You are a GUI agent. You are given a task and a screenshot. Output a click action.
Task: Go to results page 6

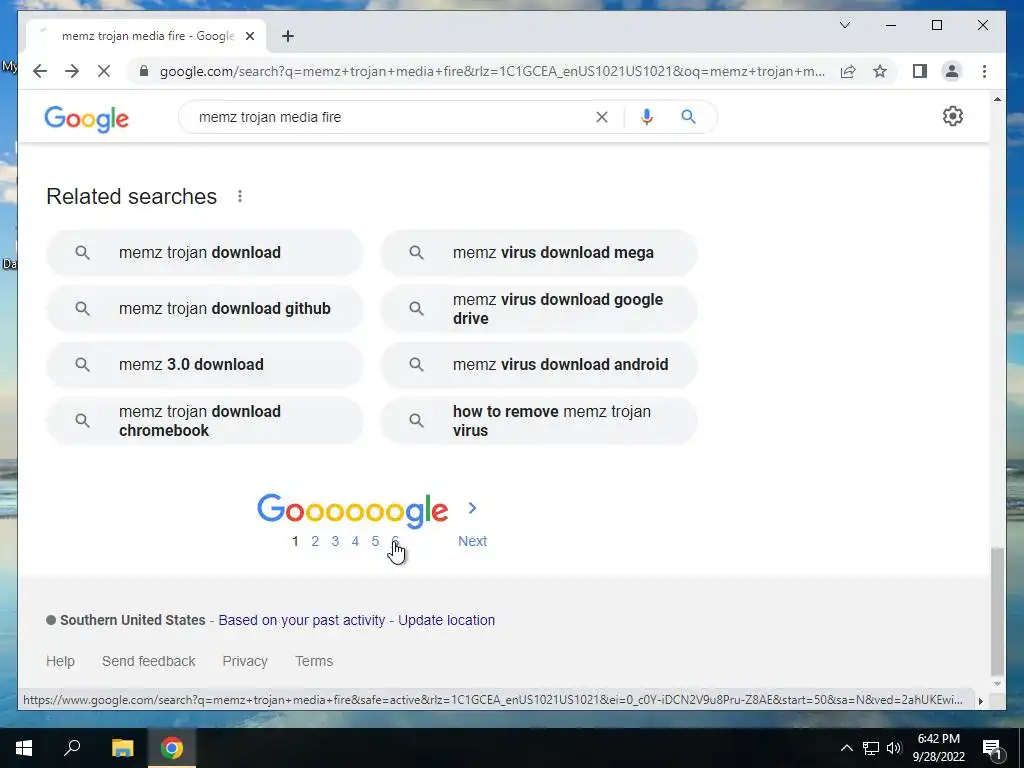pos(395,541)
